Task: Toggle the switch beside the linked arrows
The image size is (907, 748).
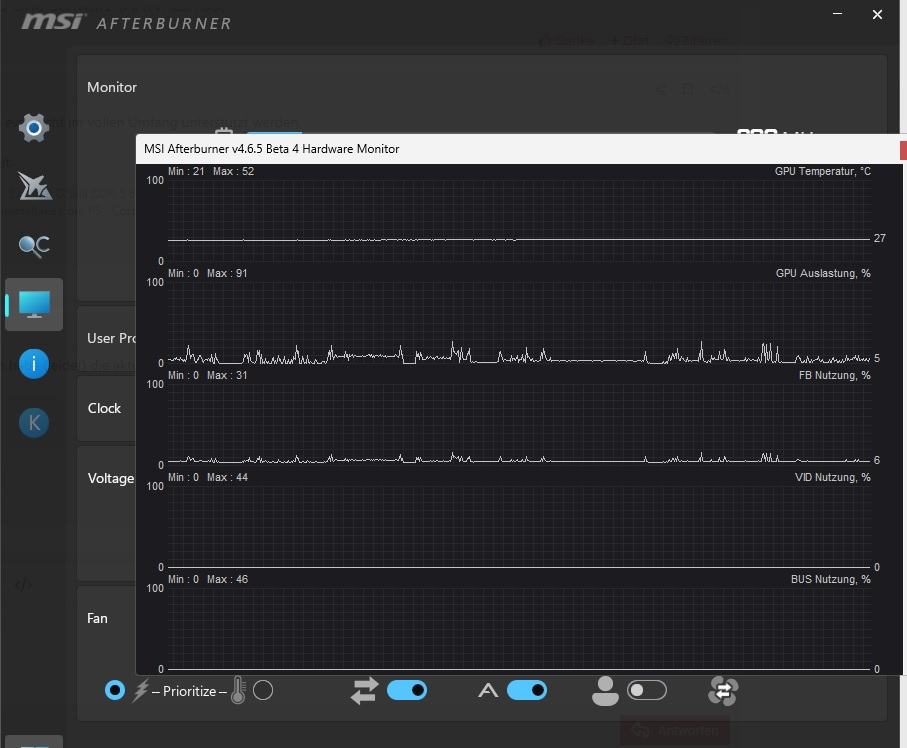Action: click(407, 690)
